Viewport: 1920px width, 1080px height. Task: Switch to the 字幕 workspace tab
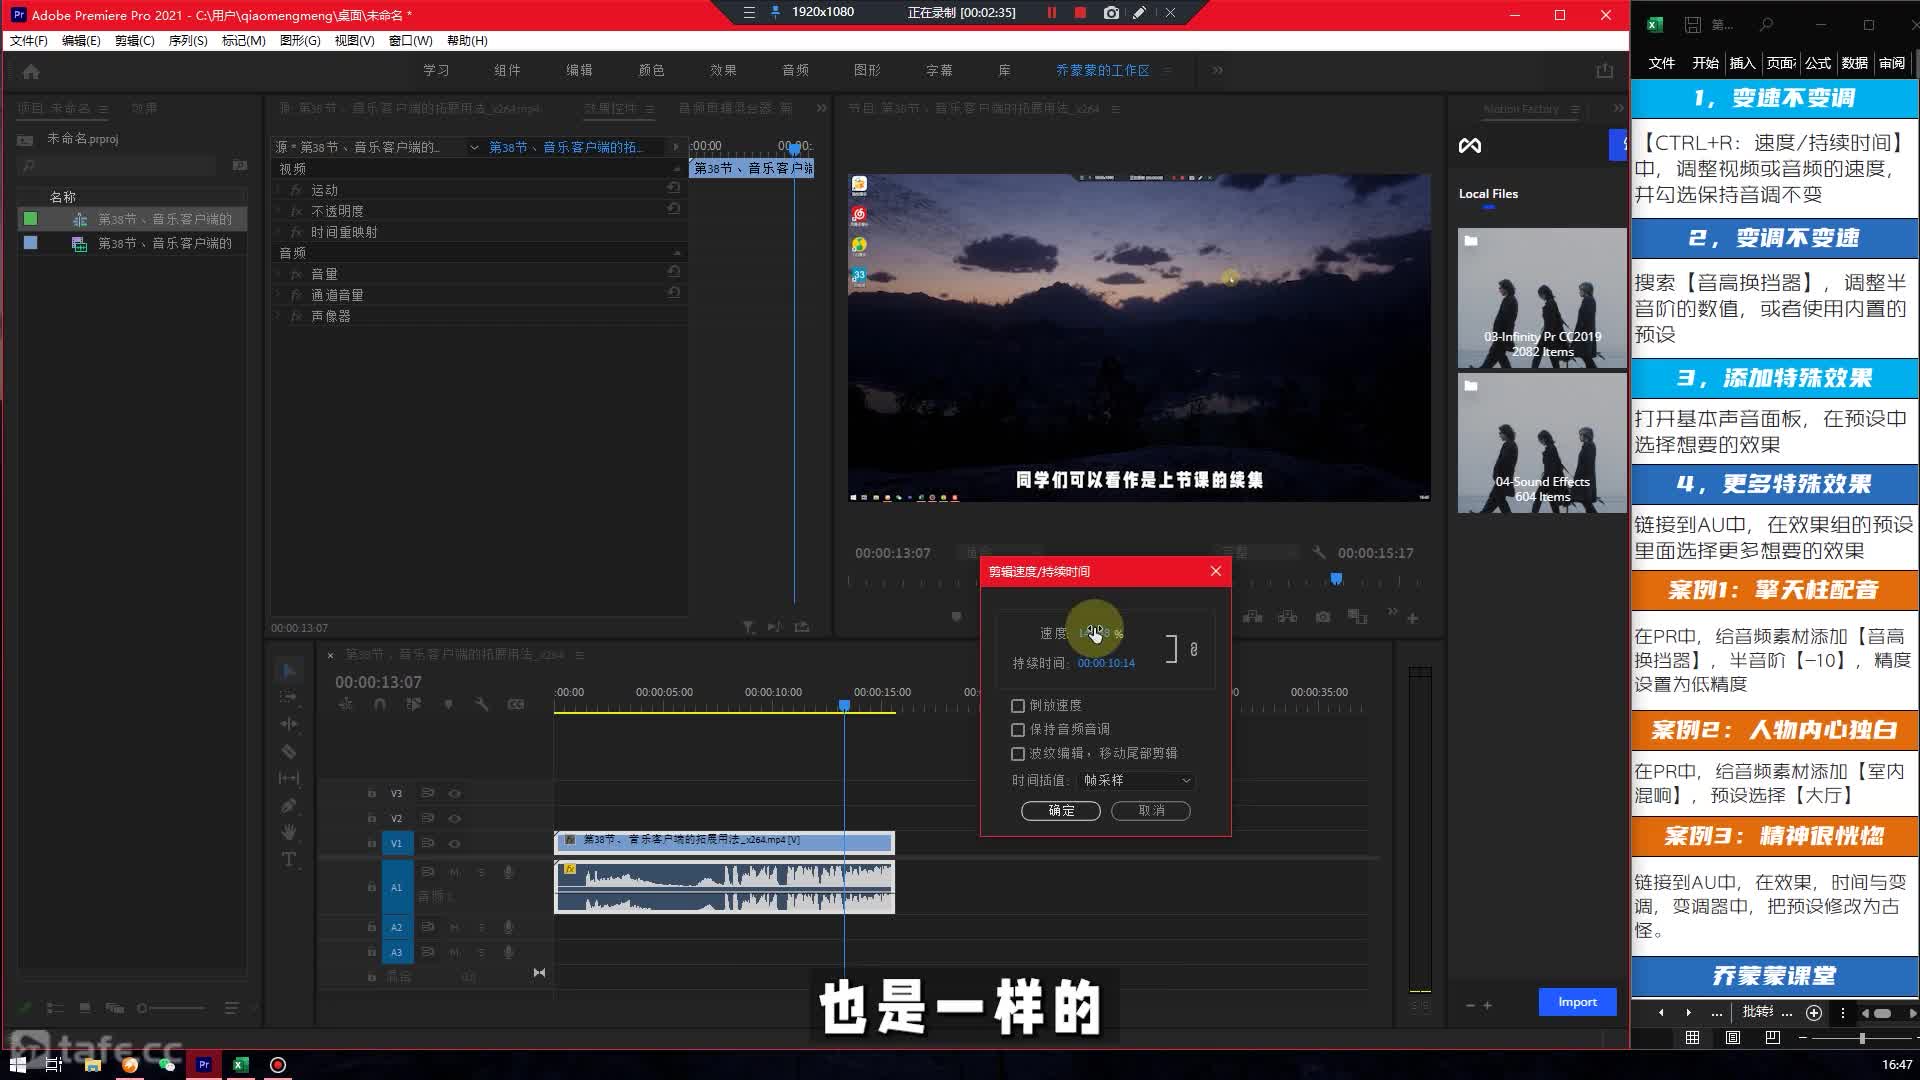click(939, 70)
